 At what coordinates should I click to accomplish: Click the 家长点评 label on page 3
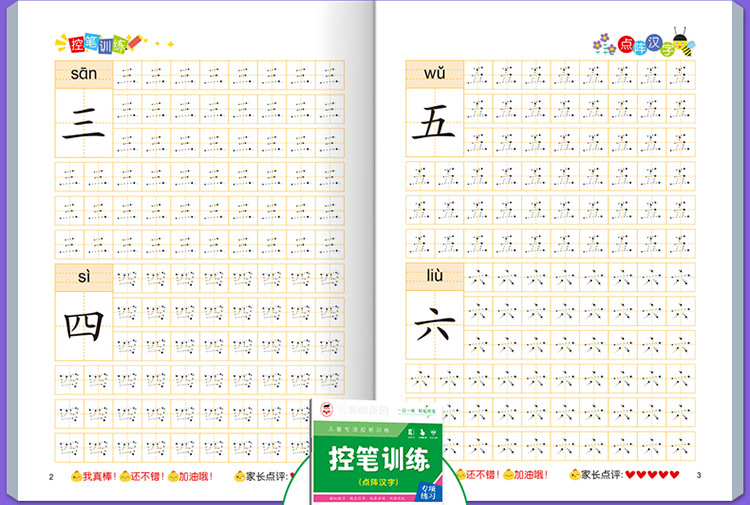click(602, 475)
